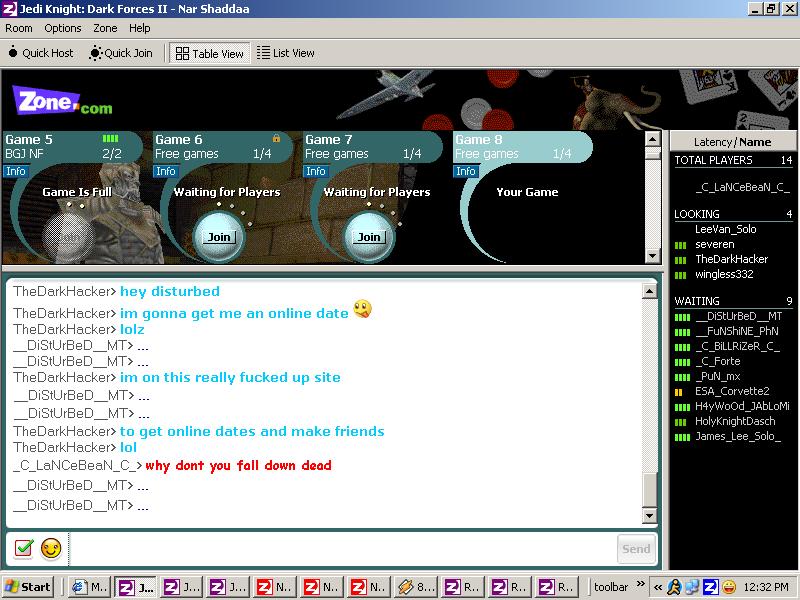800x600 pixels.
Task: Select player James_Lee_Solo_
Action: 738,437
